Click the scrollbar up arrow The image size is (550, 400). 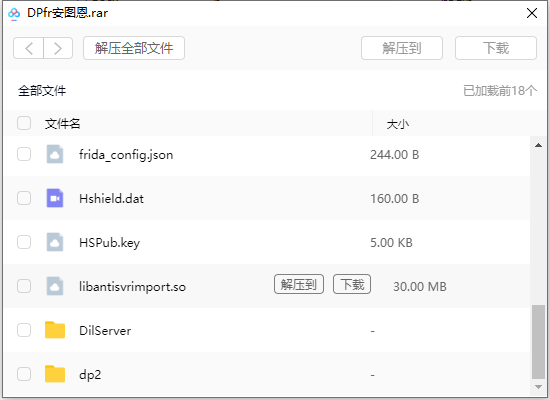pyautogui.click(x=538, y=145)
